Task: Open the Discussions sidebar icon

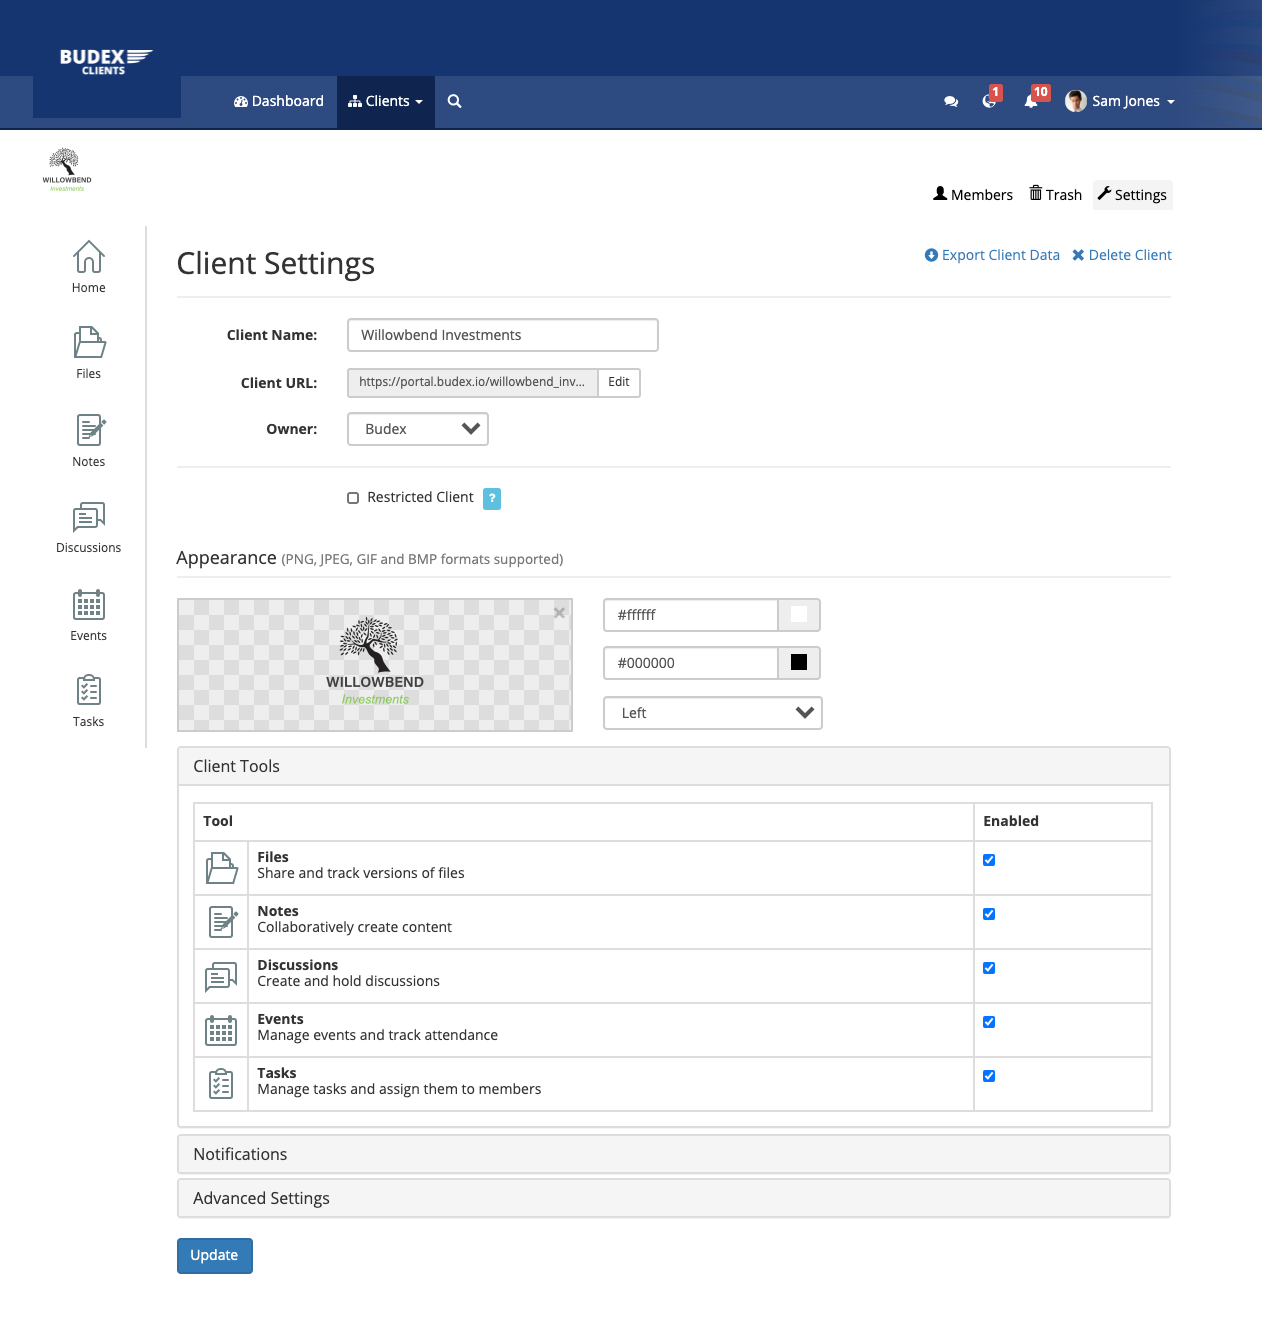Action: pos(88,527)
